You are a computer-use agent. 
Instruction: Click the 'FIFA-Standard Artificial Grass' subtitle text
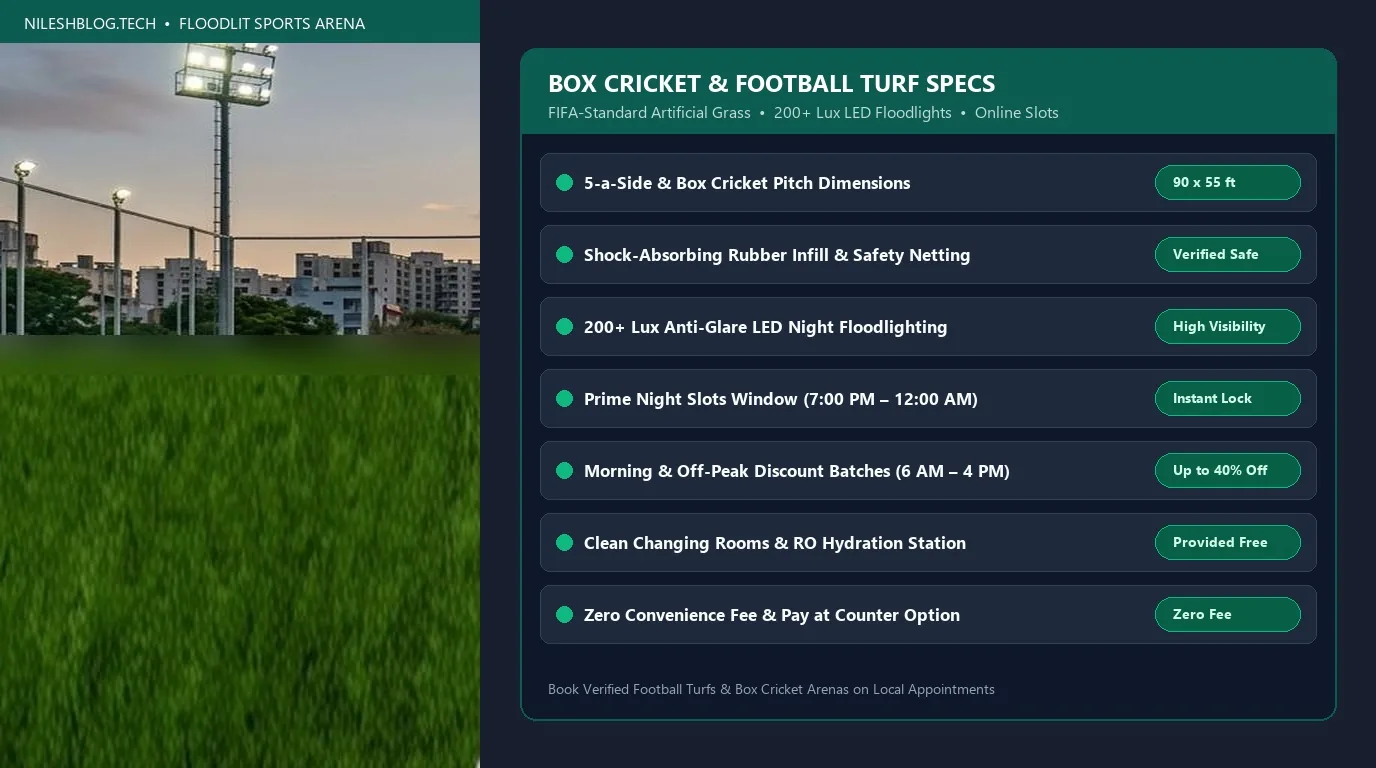[649, 113]
